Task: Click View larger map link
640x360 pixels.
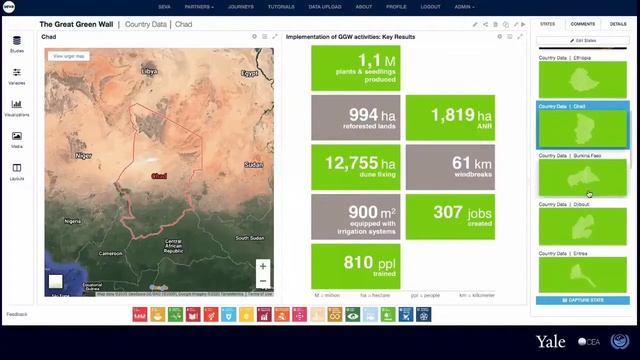Action: click(69, 56)
